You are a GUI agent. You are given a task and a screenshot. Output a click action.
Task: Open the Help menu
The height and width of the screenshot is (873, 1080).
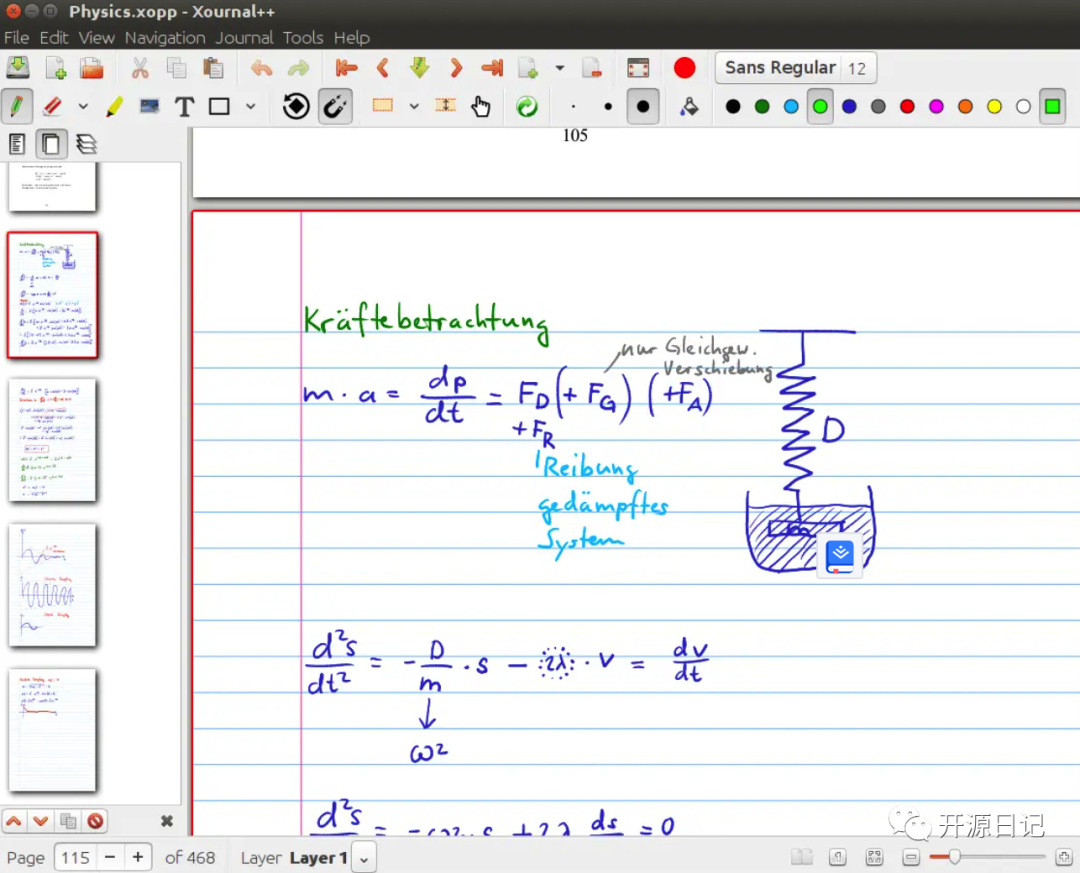coord(352,38)
